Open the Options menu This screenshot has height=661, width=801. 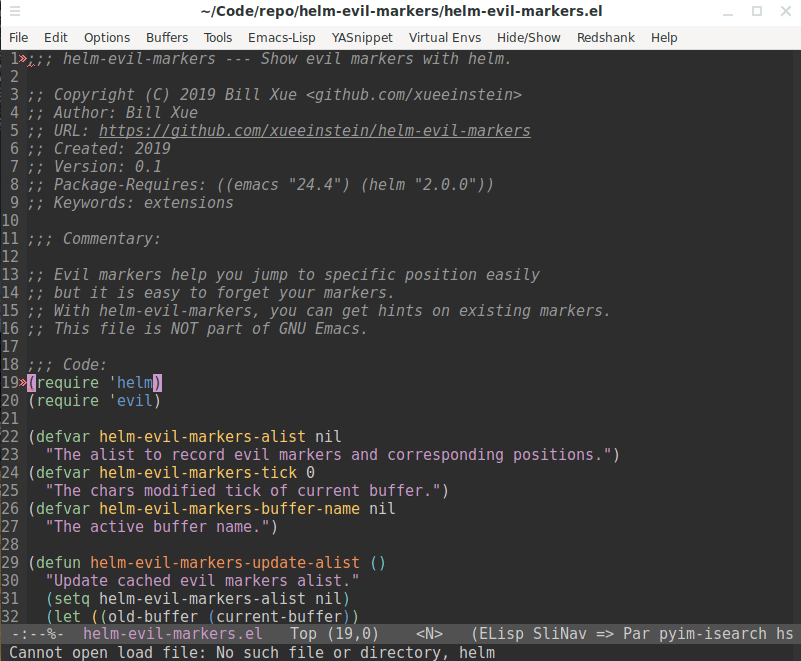click(107, 38)
